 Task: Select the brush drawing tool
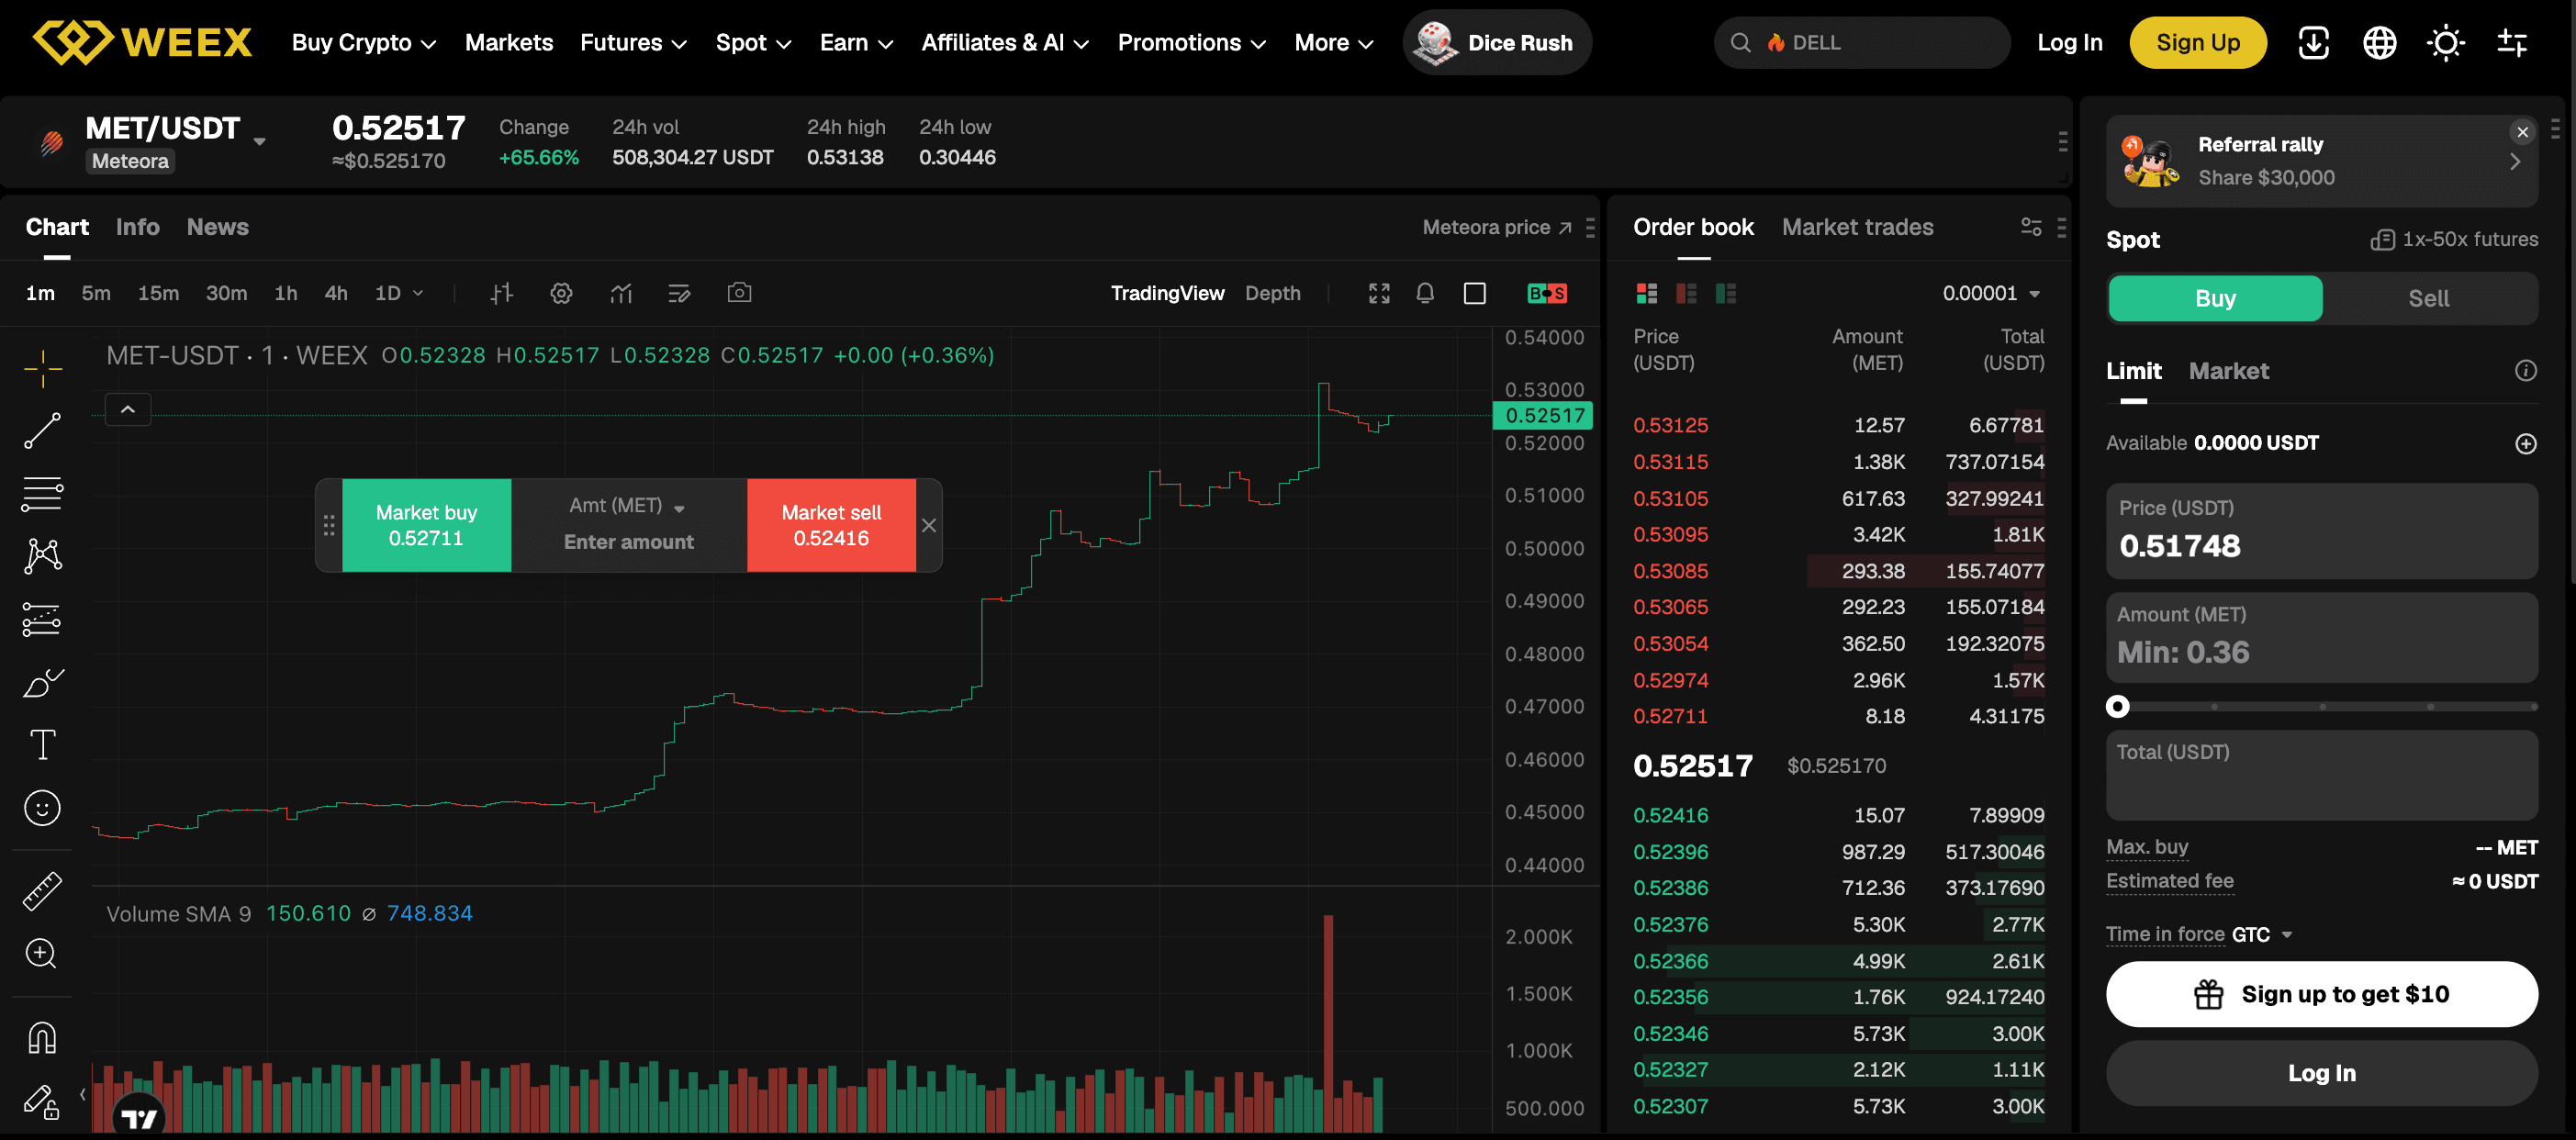tap(43, 683)
